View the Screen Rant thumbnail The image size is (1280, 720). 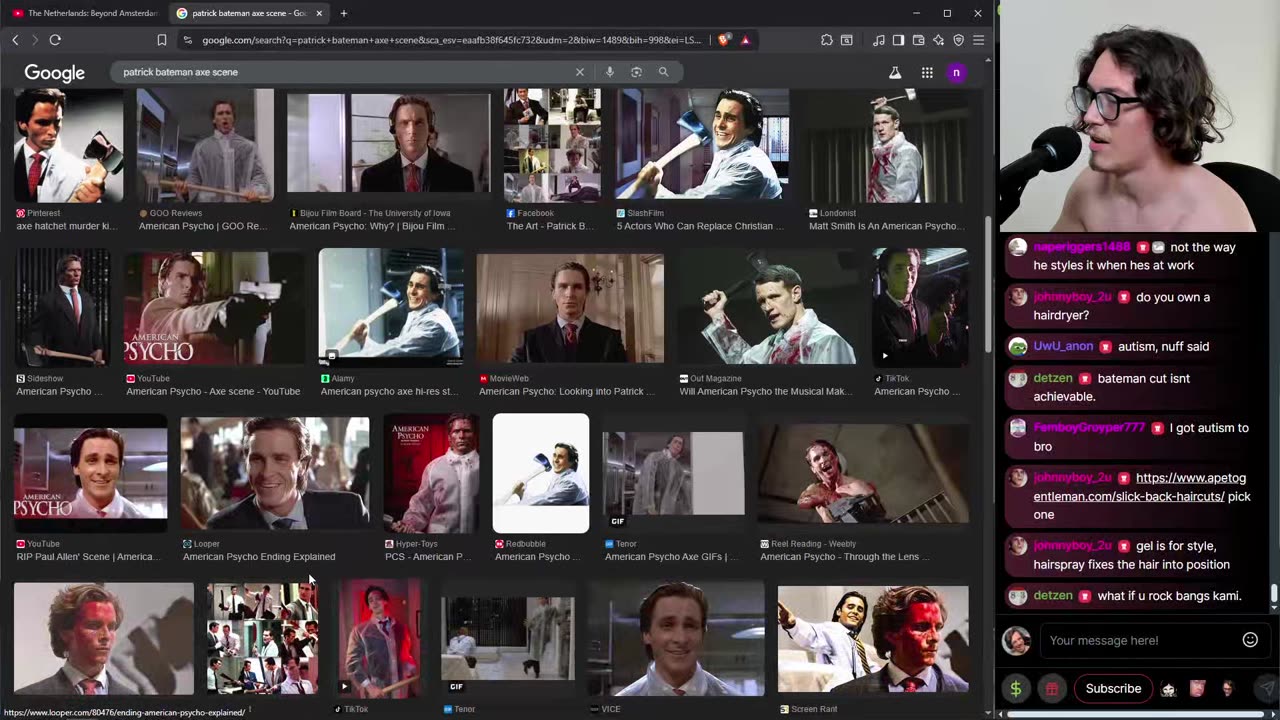pyautogui.click(x=873, y=639)
